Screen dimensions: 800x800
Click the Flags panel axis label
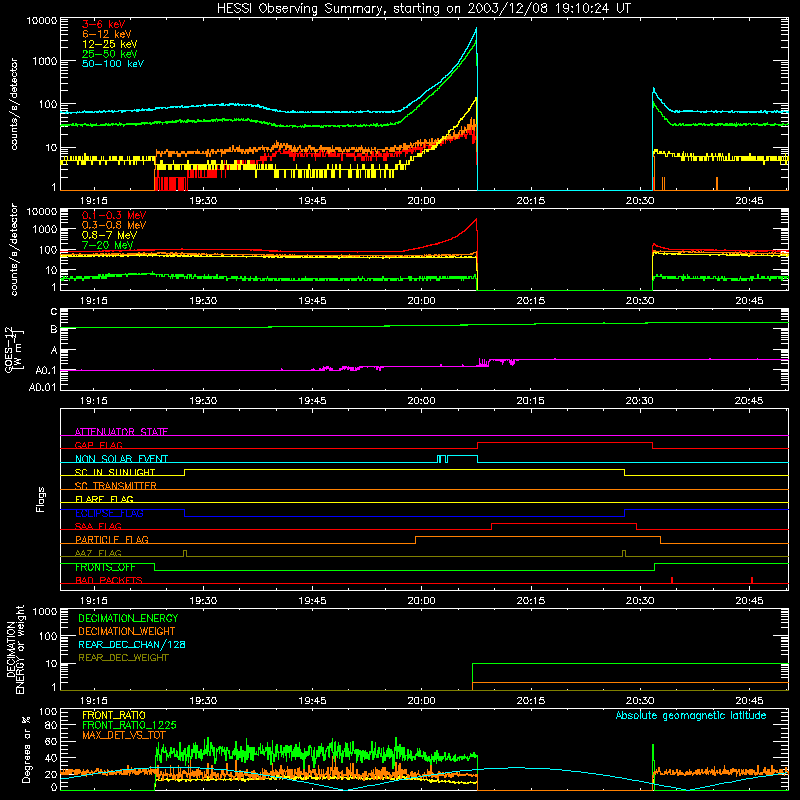pos(41,499)
